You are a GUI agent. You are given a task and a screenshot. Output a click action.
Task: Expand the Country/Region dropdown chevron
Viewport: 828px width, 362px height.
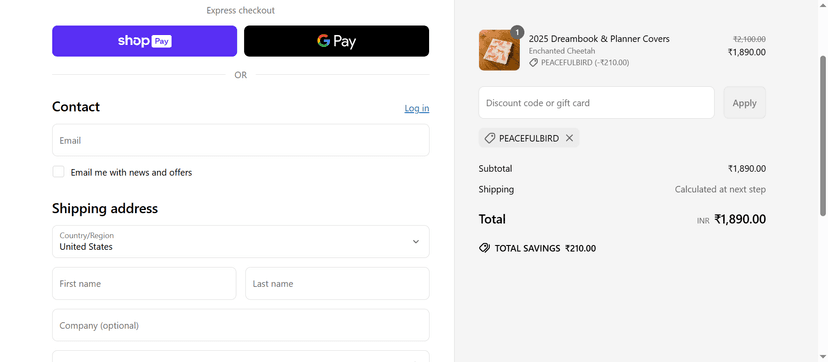point(416,242)
